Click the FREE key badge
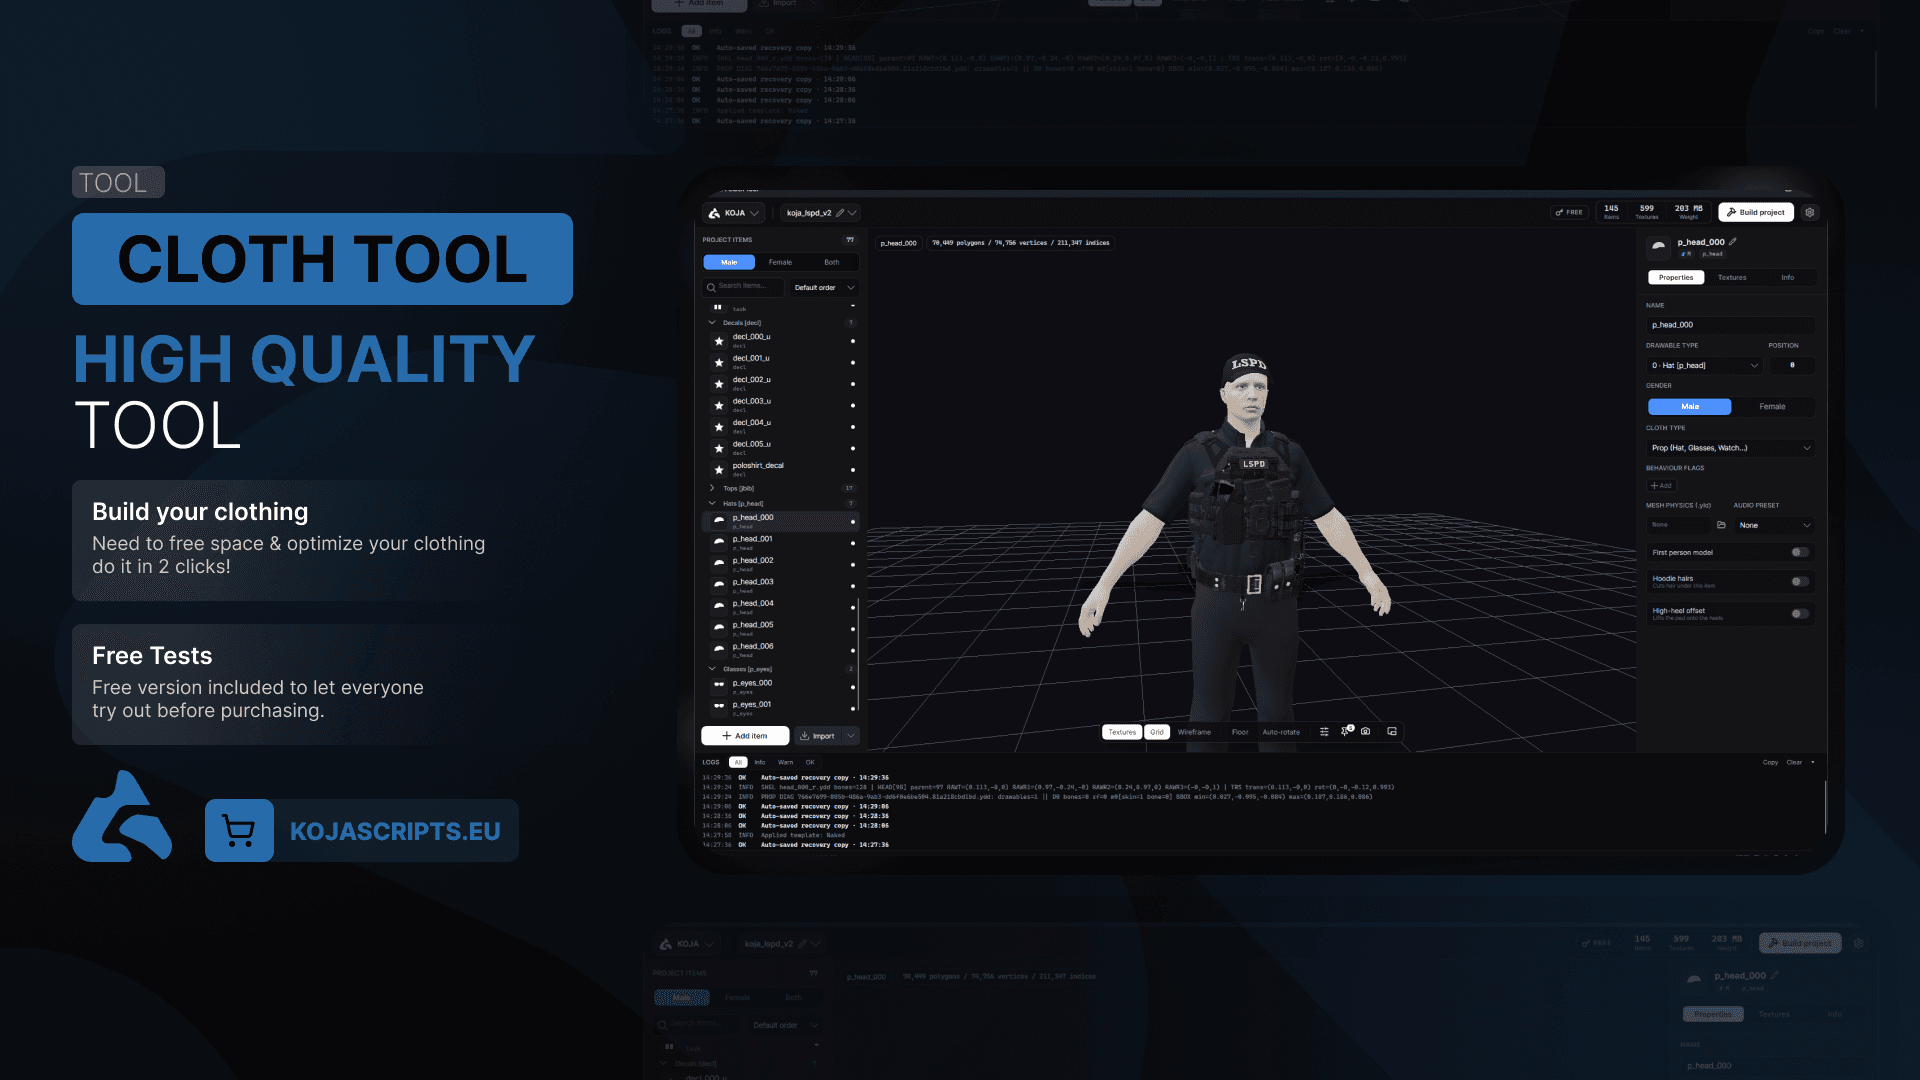 1568,212
